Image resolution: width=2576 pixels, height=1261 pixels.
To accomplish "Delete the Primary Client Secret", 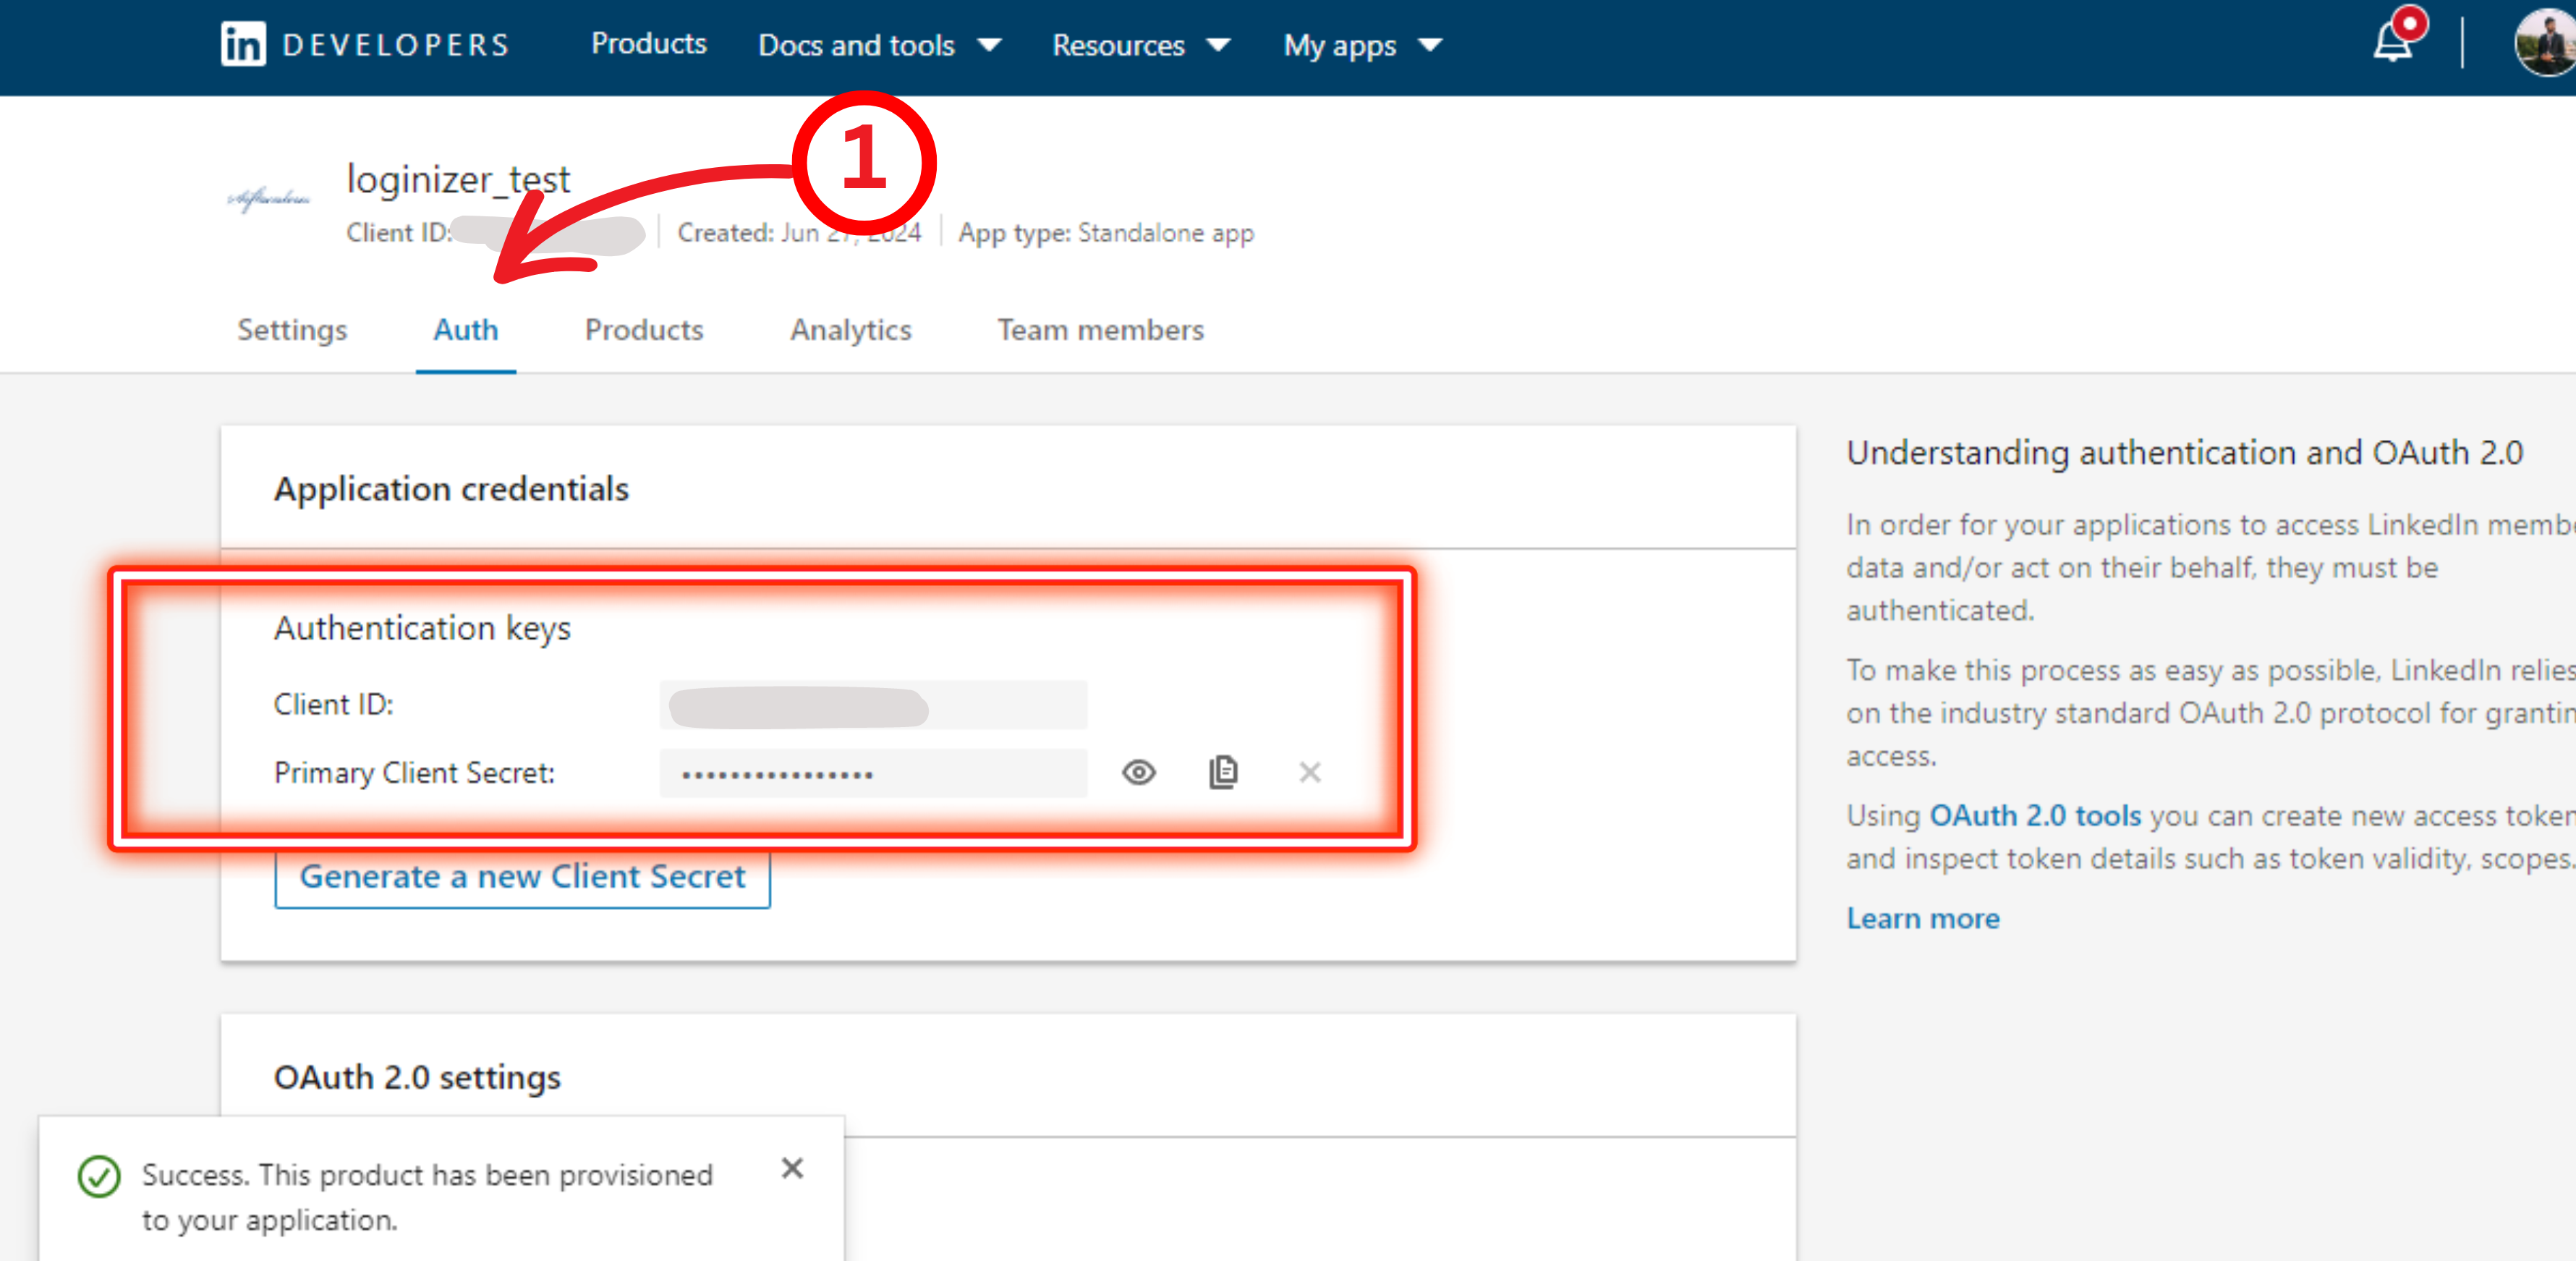I will point(1309,772).
